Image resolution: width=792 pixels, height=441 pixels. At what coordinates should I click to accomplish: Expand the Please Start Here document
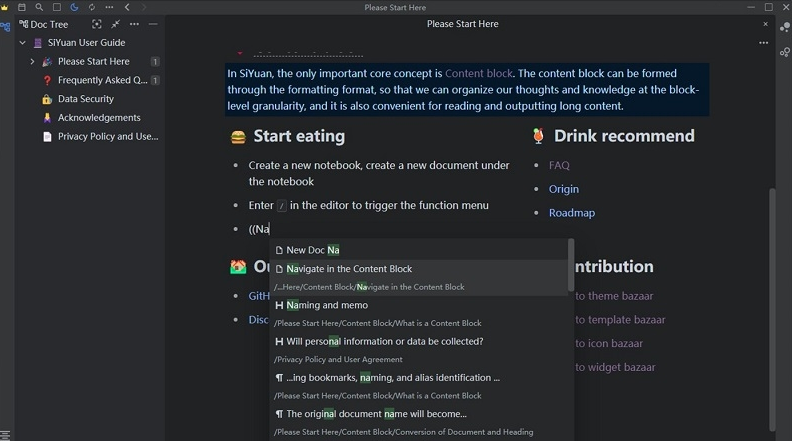(32, 62)
